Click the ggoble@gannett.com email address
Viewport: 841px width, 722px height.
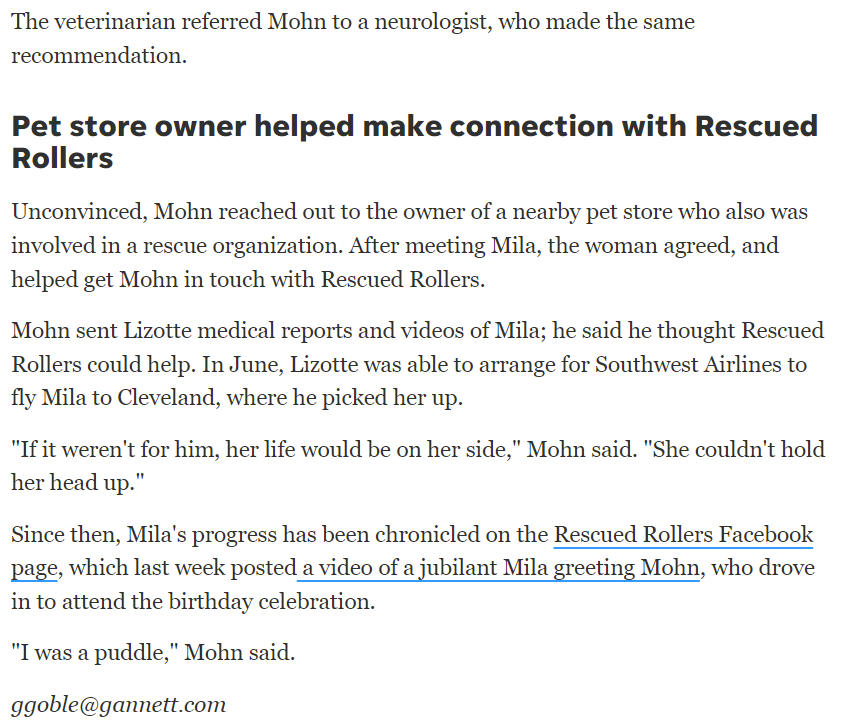[119, 705]
